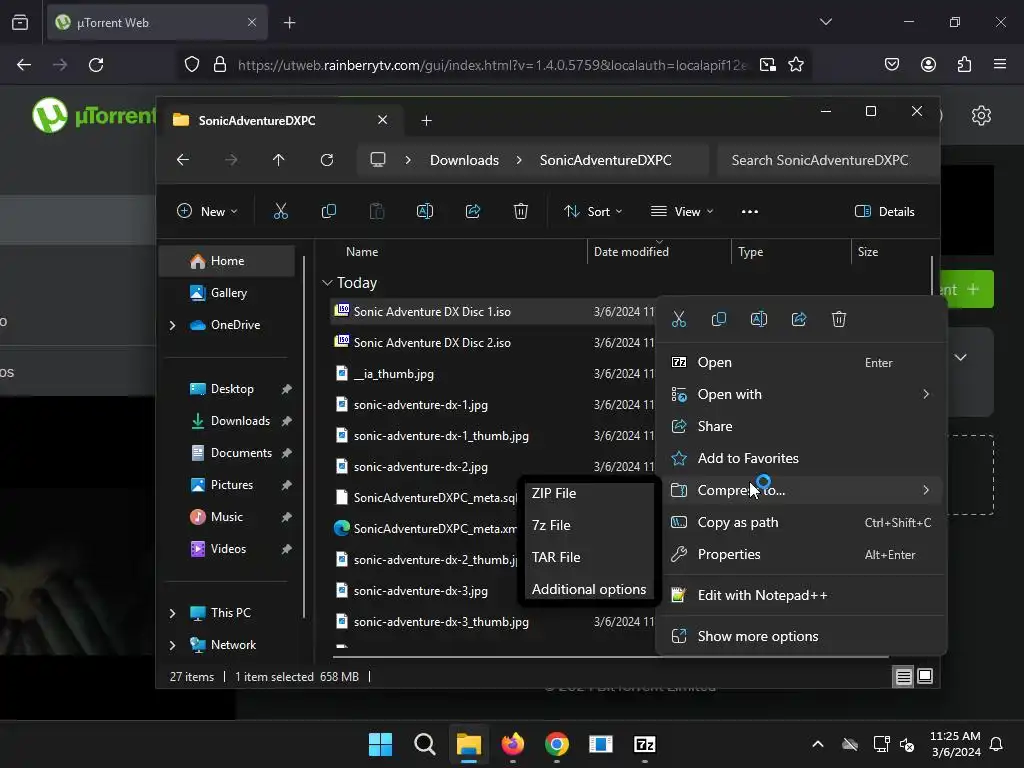The height and width of the screenshot is (768, 1024).
Task: Click Show more options
Action: pyautogui.click(x=801, y=637)
